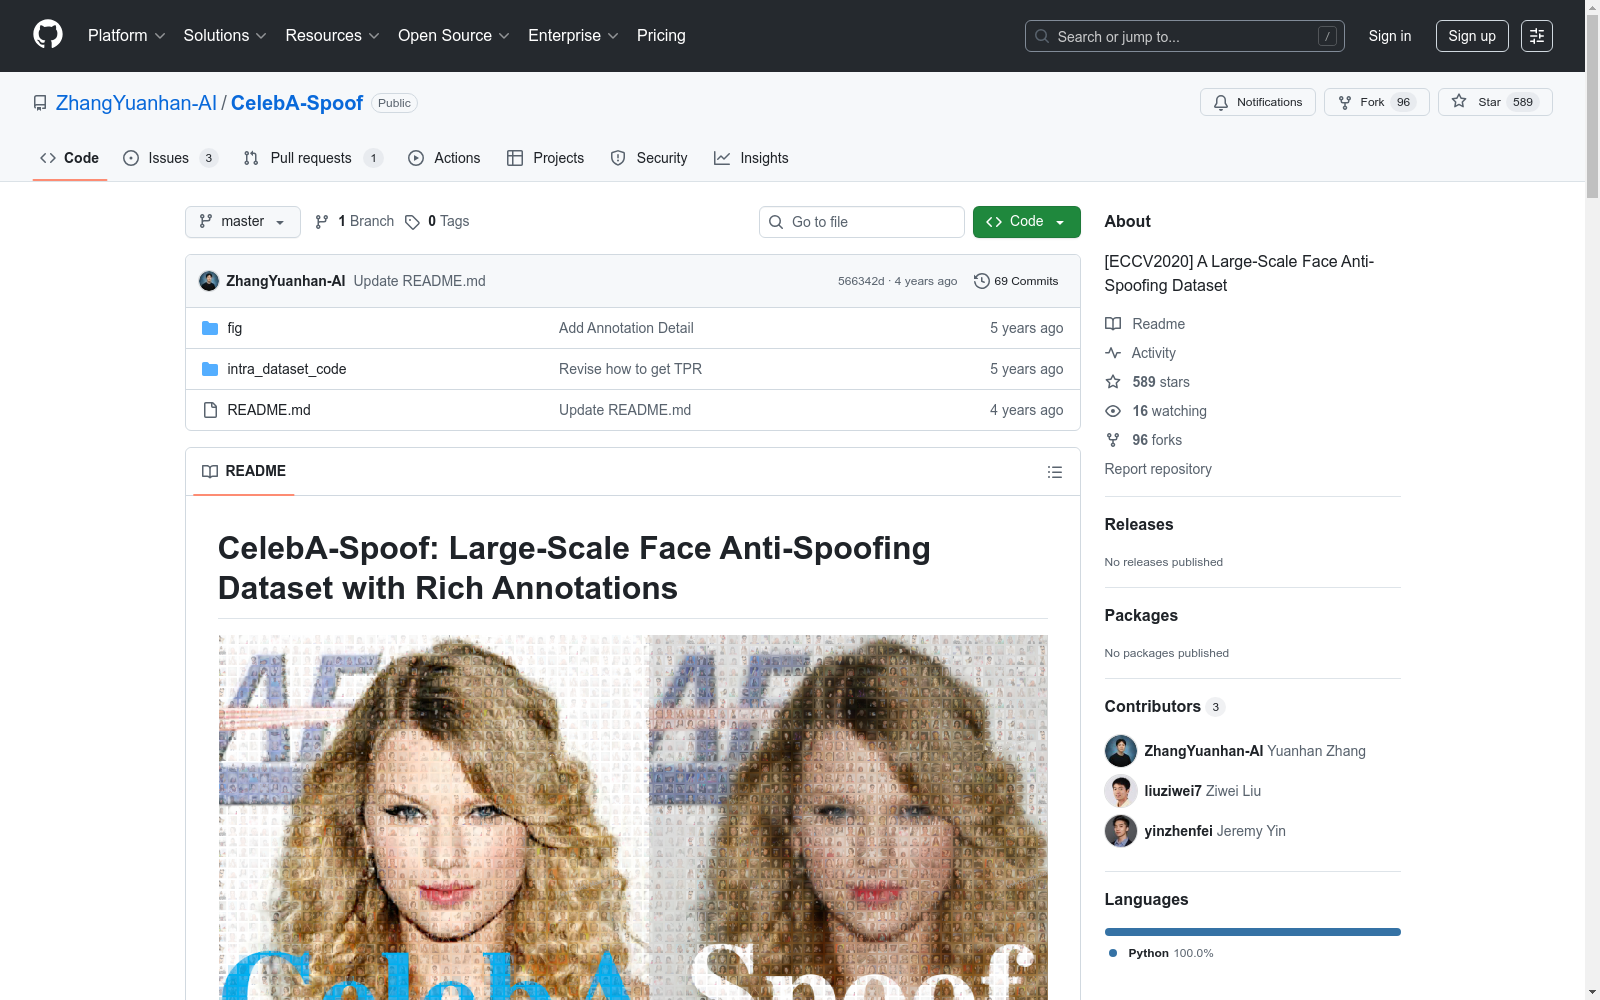Open the Projects tab
The image size is (1600, 1000).
coord(546,158)
